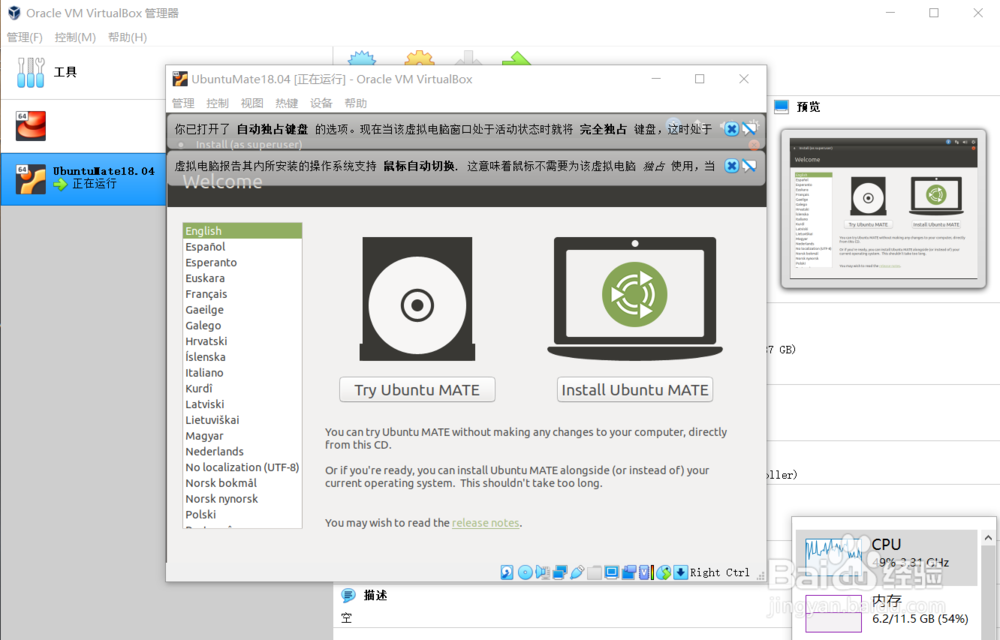The width and height of the screenshot is (1000, 640).
Task: Click the virtualization features V chip icon
Action: 644,572
